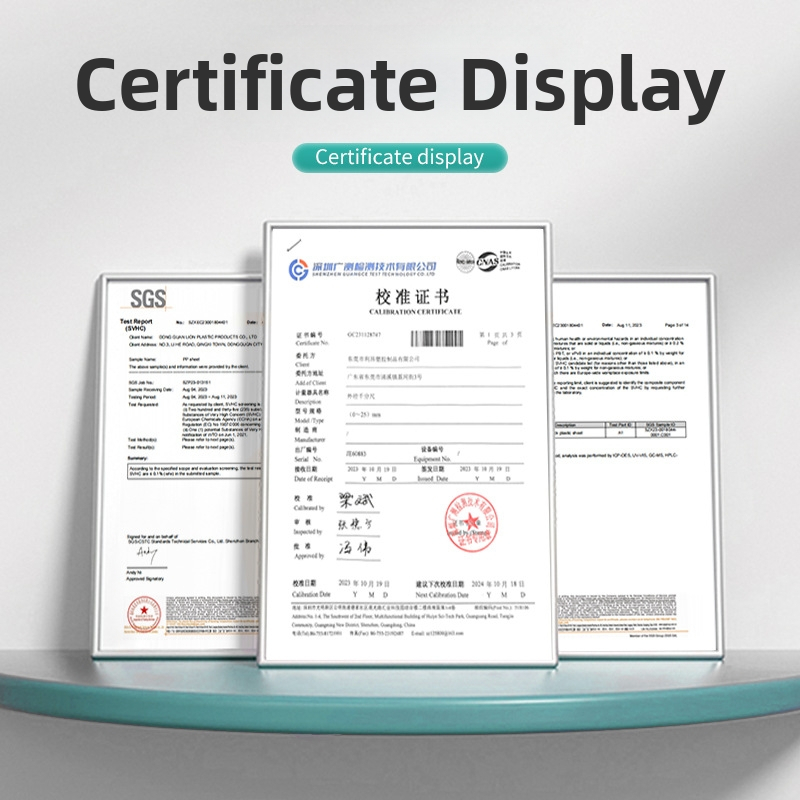The width and height of the screenshot is (800, 800).
Task: Click the red seal on SGS test report
Action: [x=140, y=613]
